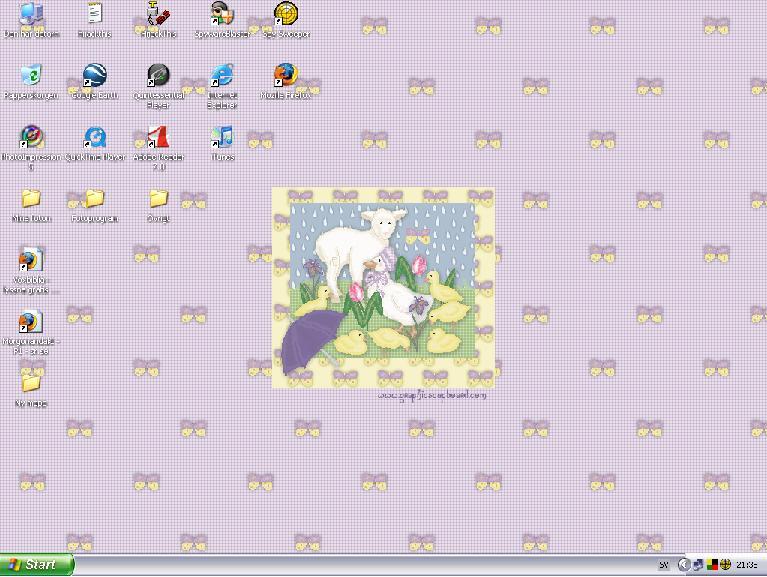The height and width of the screenshot is (577, 767).
Task: Select the Internet Explorer desktop icon
Action: [222, 76]
